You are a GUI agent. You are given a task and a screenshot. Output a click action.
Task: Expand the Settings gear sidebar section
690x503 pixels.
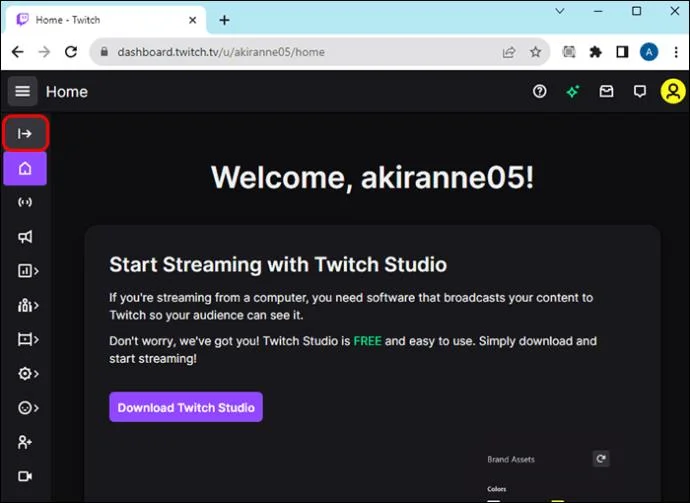pyautogui.click(x=28, y=374)
